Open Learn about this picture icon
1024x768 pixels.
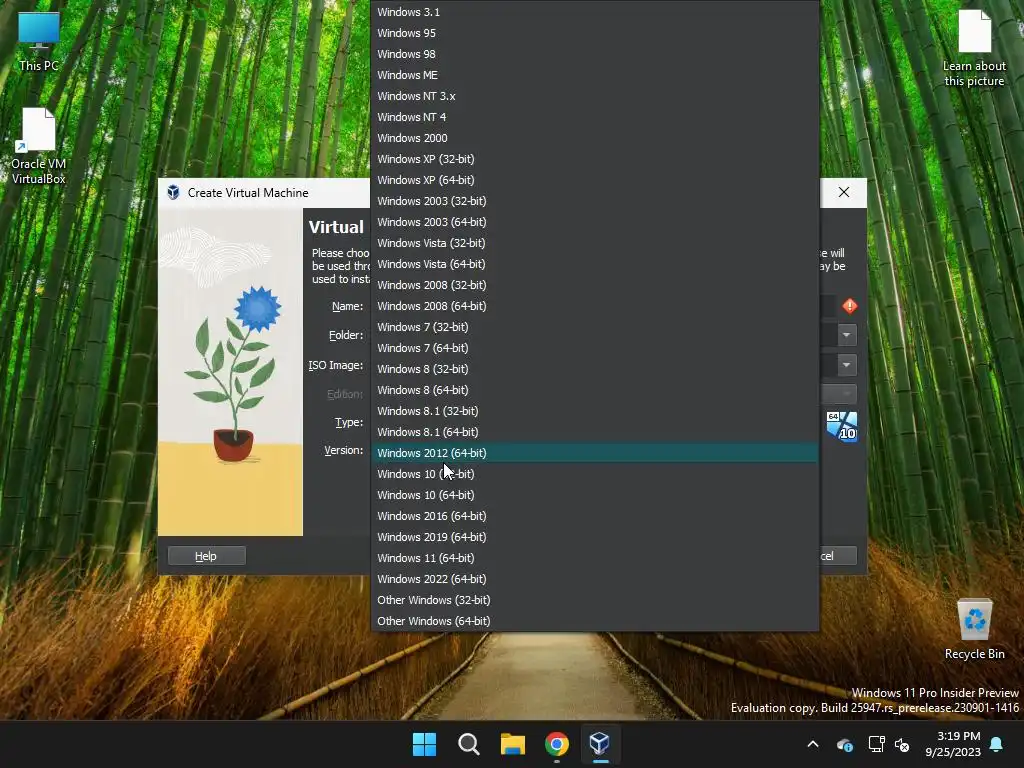pos(974,48)
